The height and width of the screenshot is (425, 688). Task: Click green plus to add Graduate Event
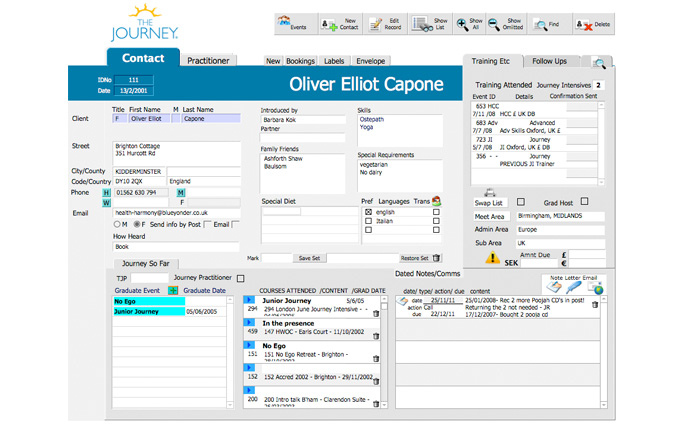coord(173,290)
